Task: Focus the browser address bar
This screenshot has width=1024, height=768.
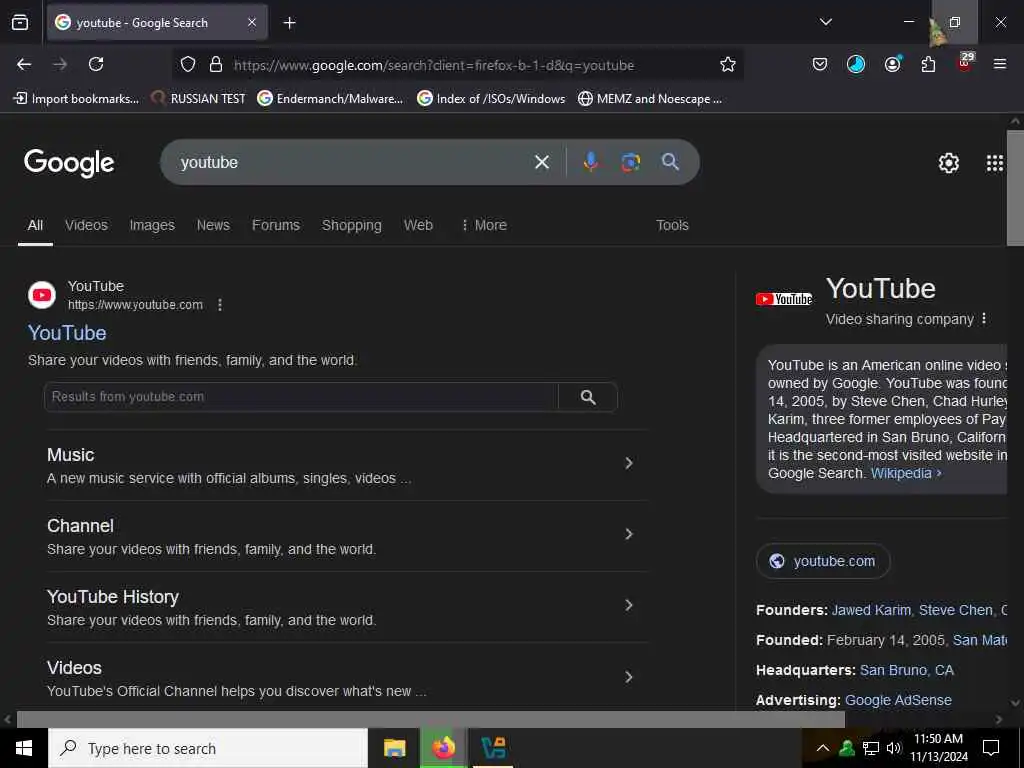Action: (x=457, y=65)
